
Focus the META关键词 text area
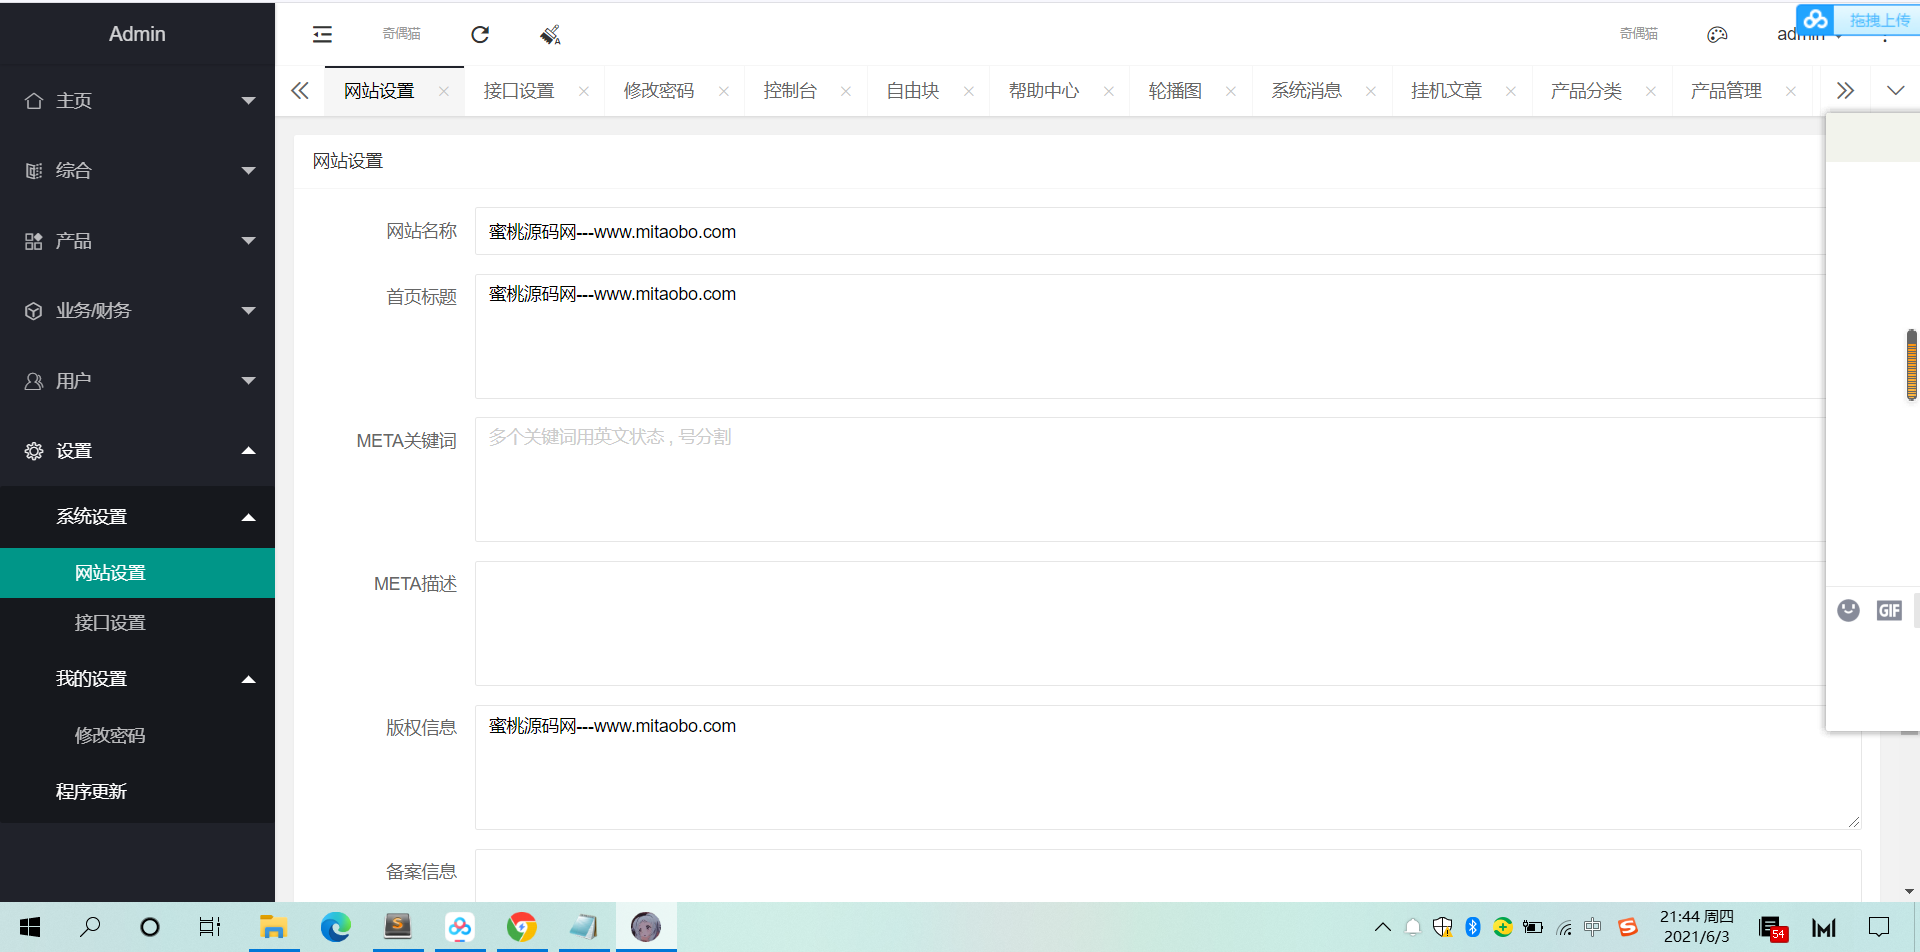tap(1150, 479)
